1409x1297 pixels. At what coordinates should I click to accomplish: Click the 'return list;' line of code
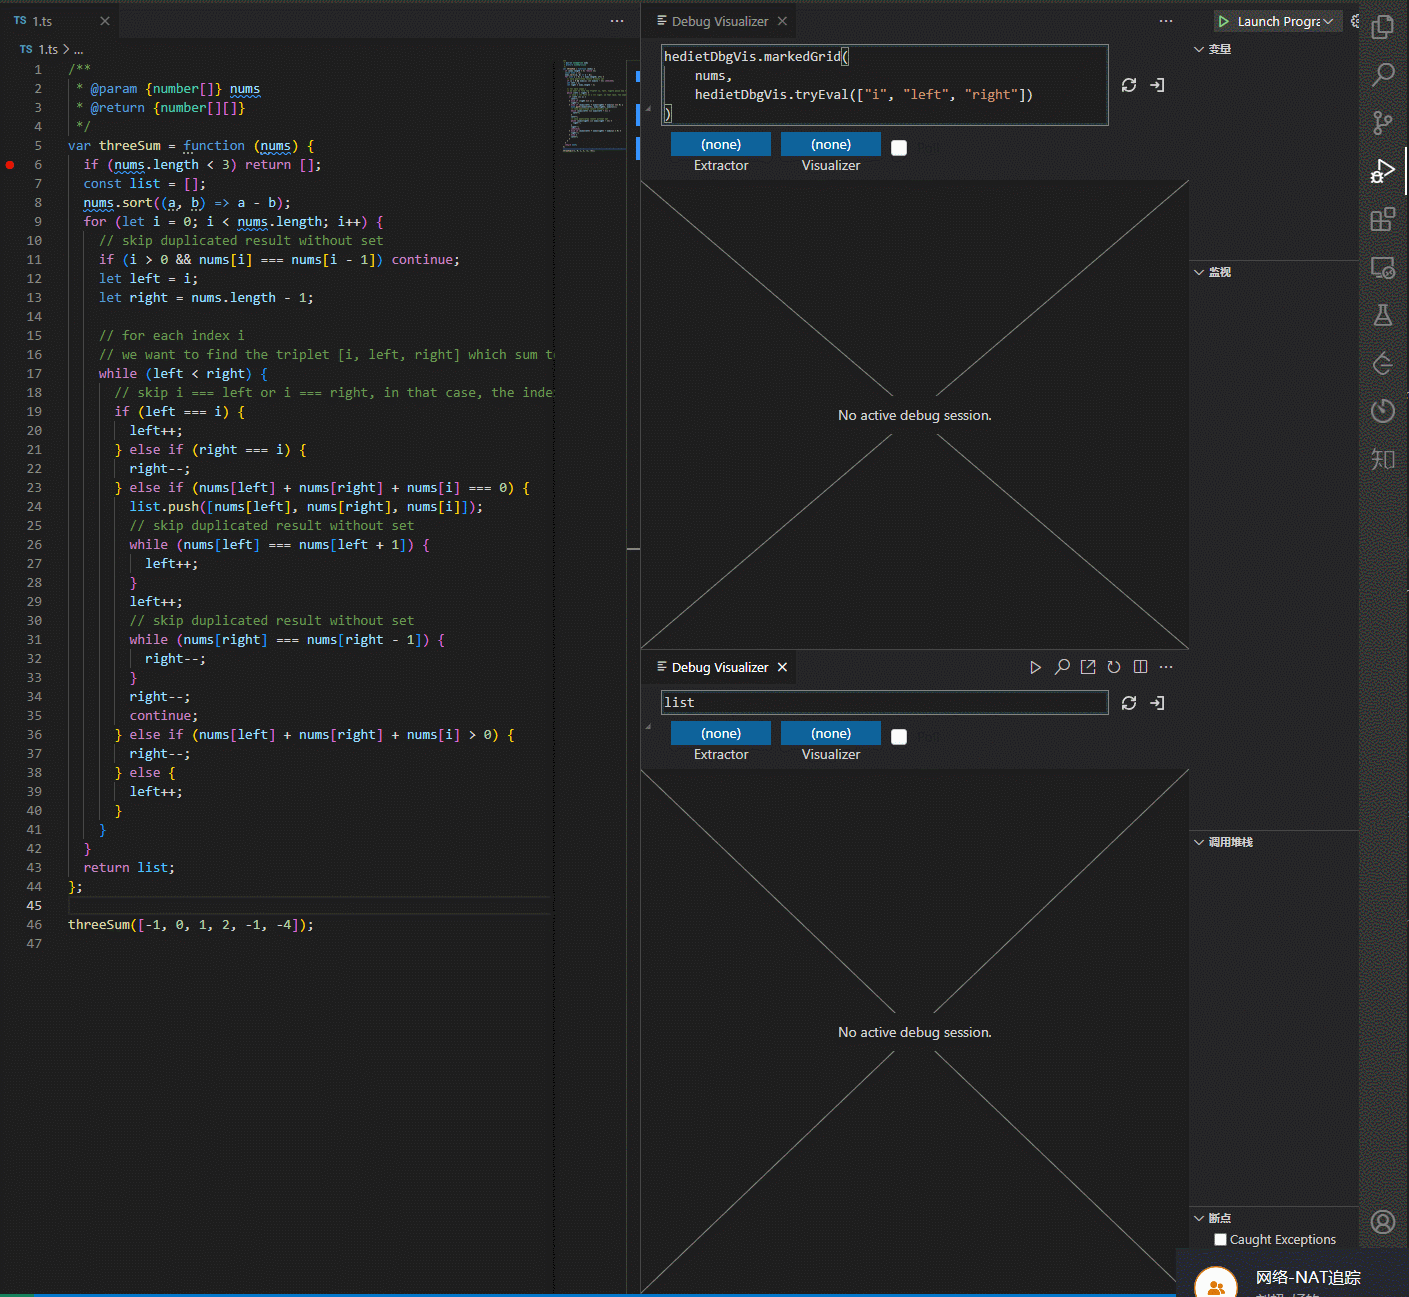129,868
